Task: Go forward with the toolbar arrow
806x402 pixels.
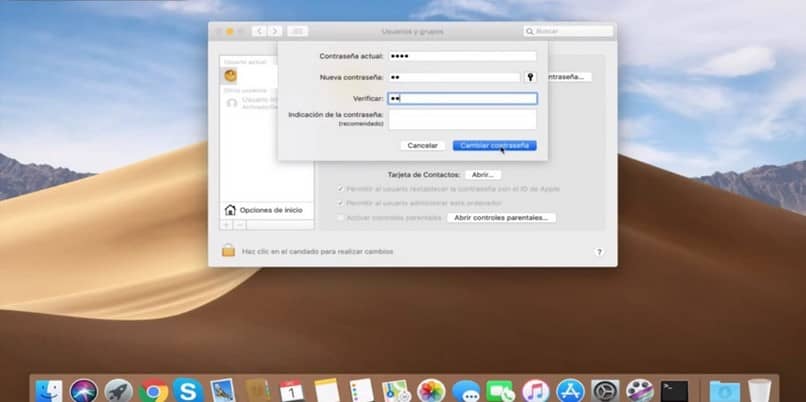Action: click(275, 31)
